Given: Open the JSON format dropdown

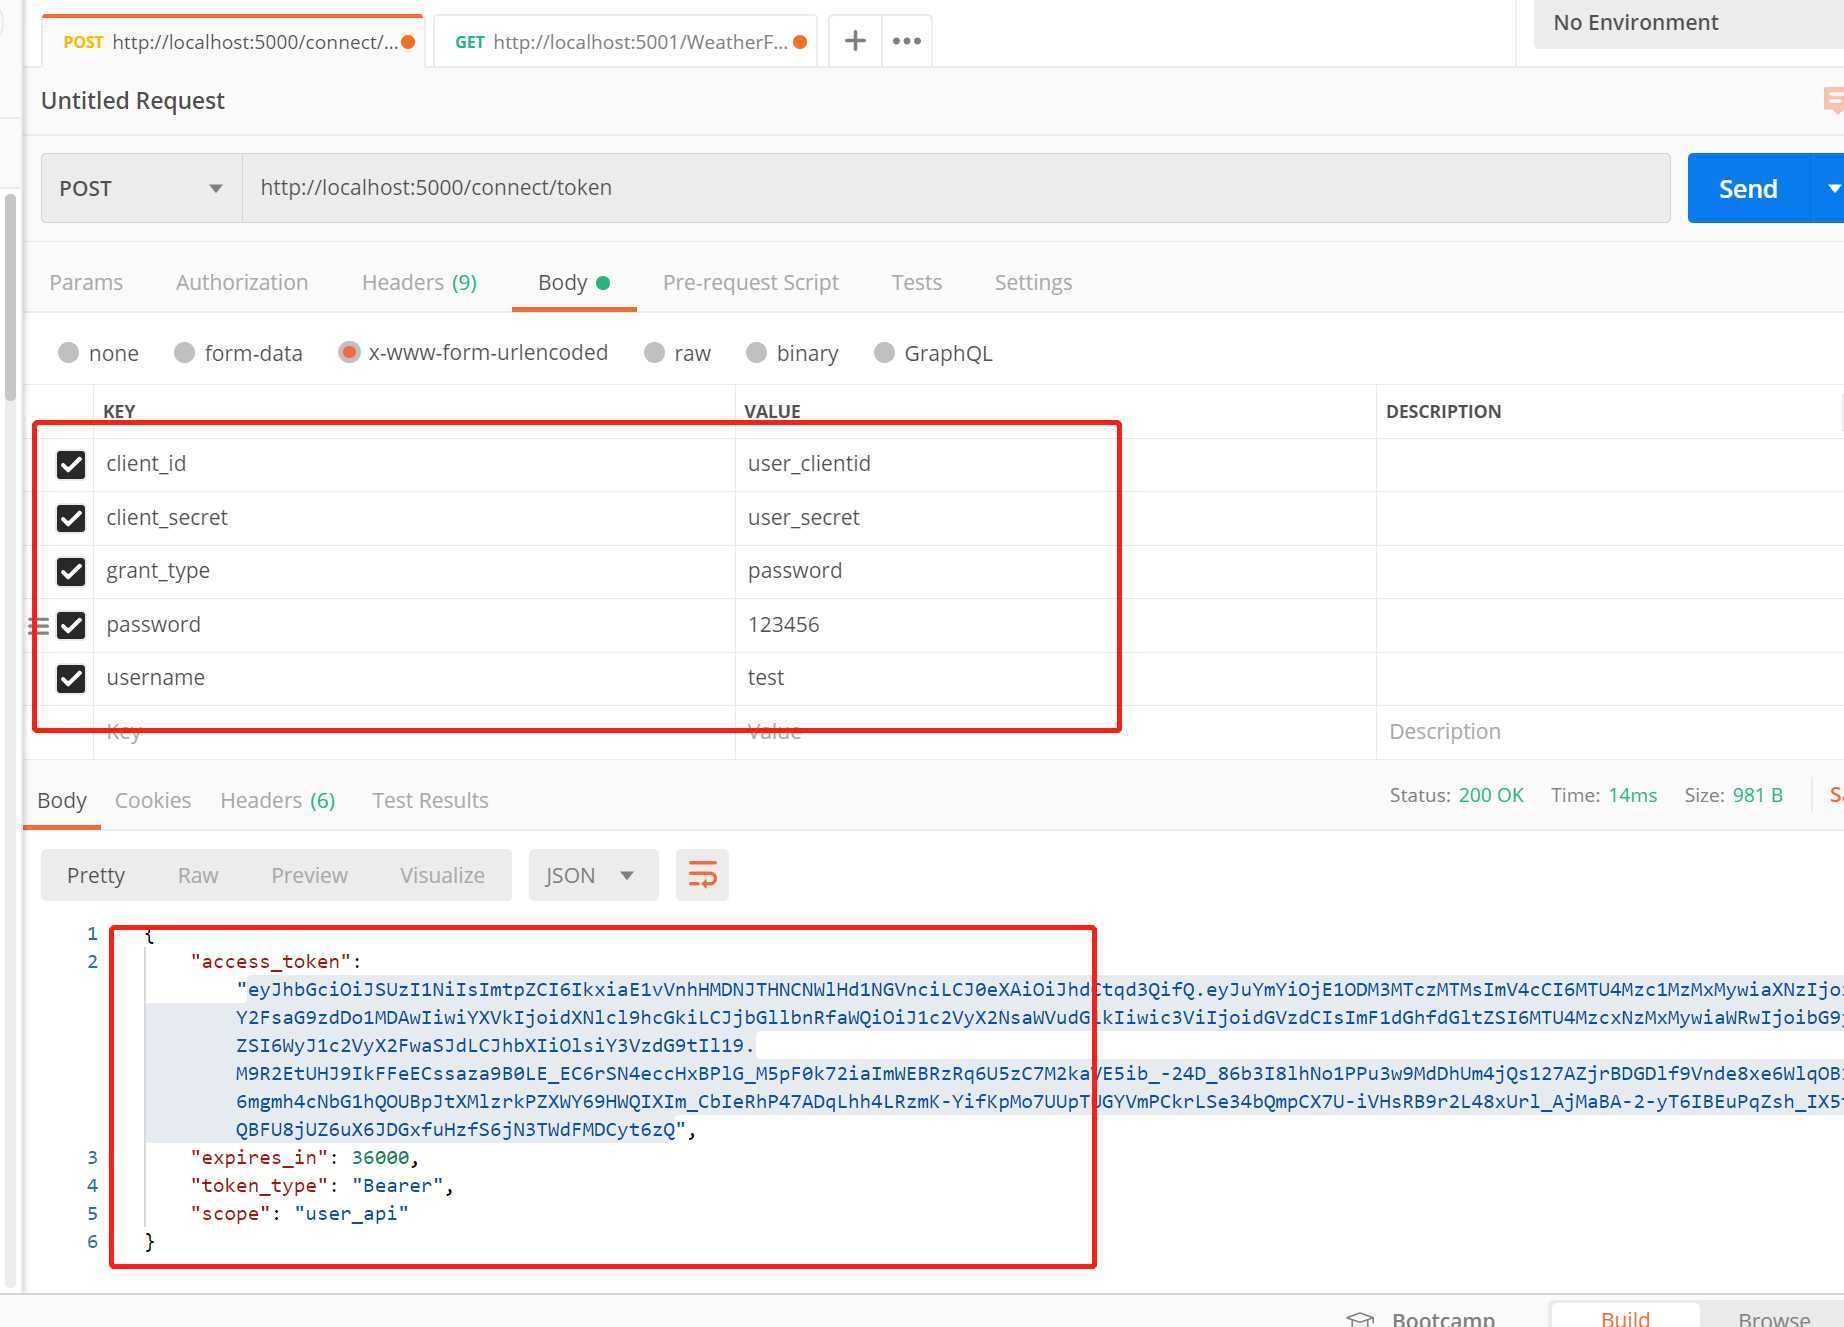Looking at the screenshot, I should [x=593, y=875].
